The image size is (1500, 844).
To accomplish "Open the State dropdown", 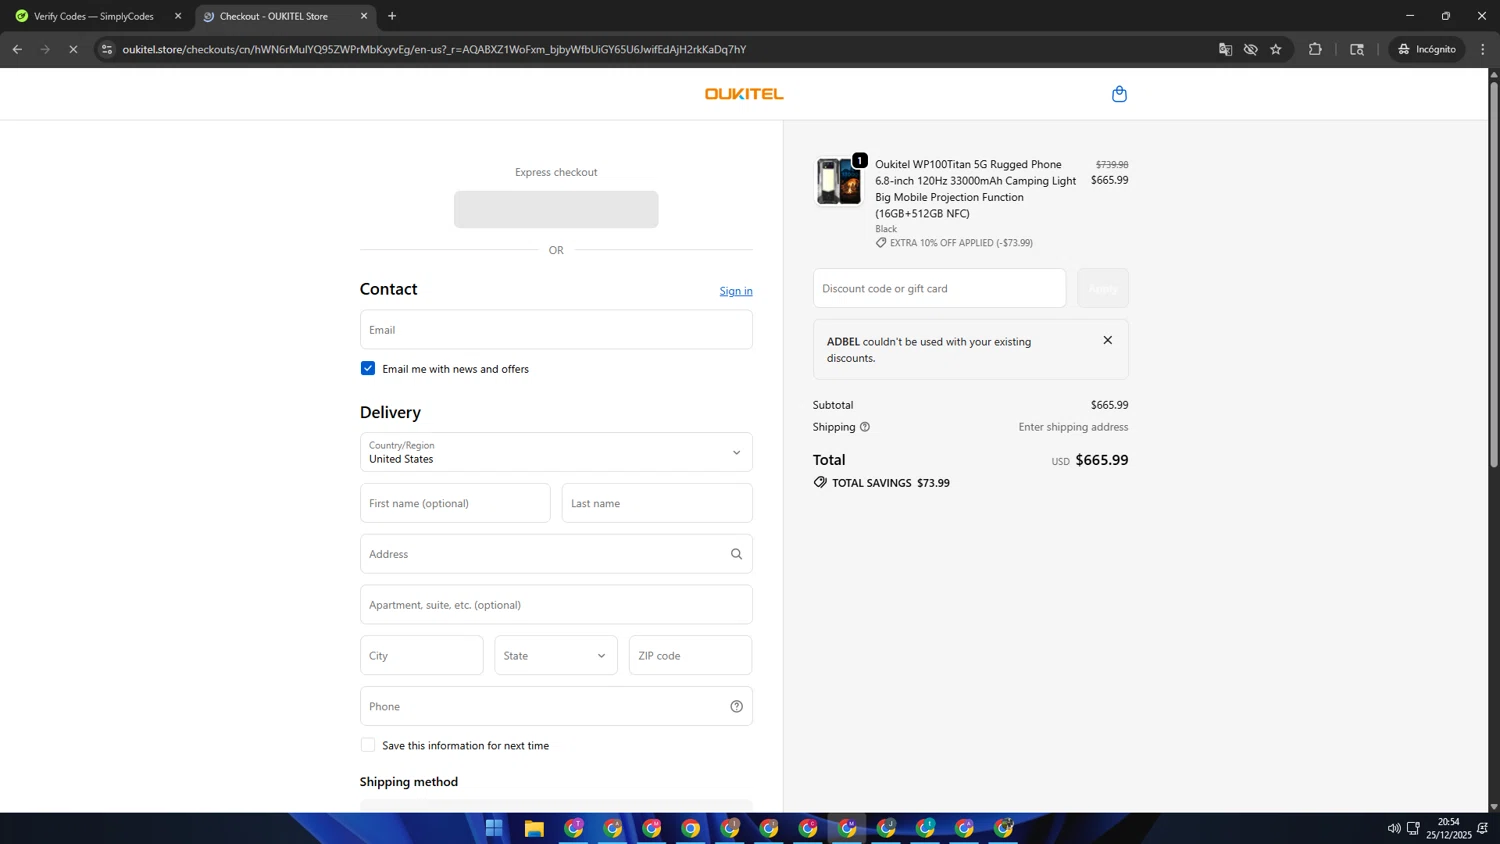I will tap(556, 655).
